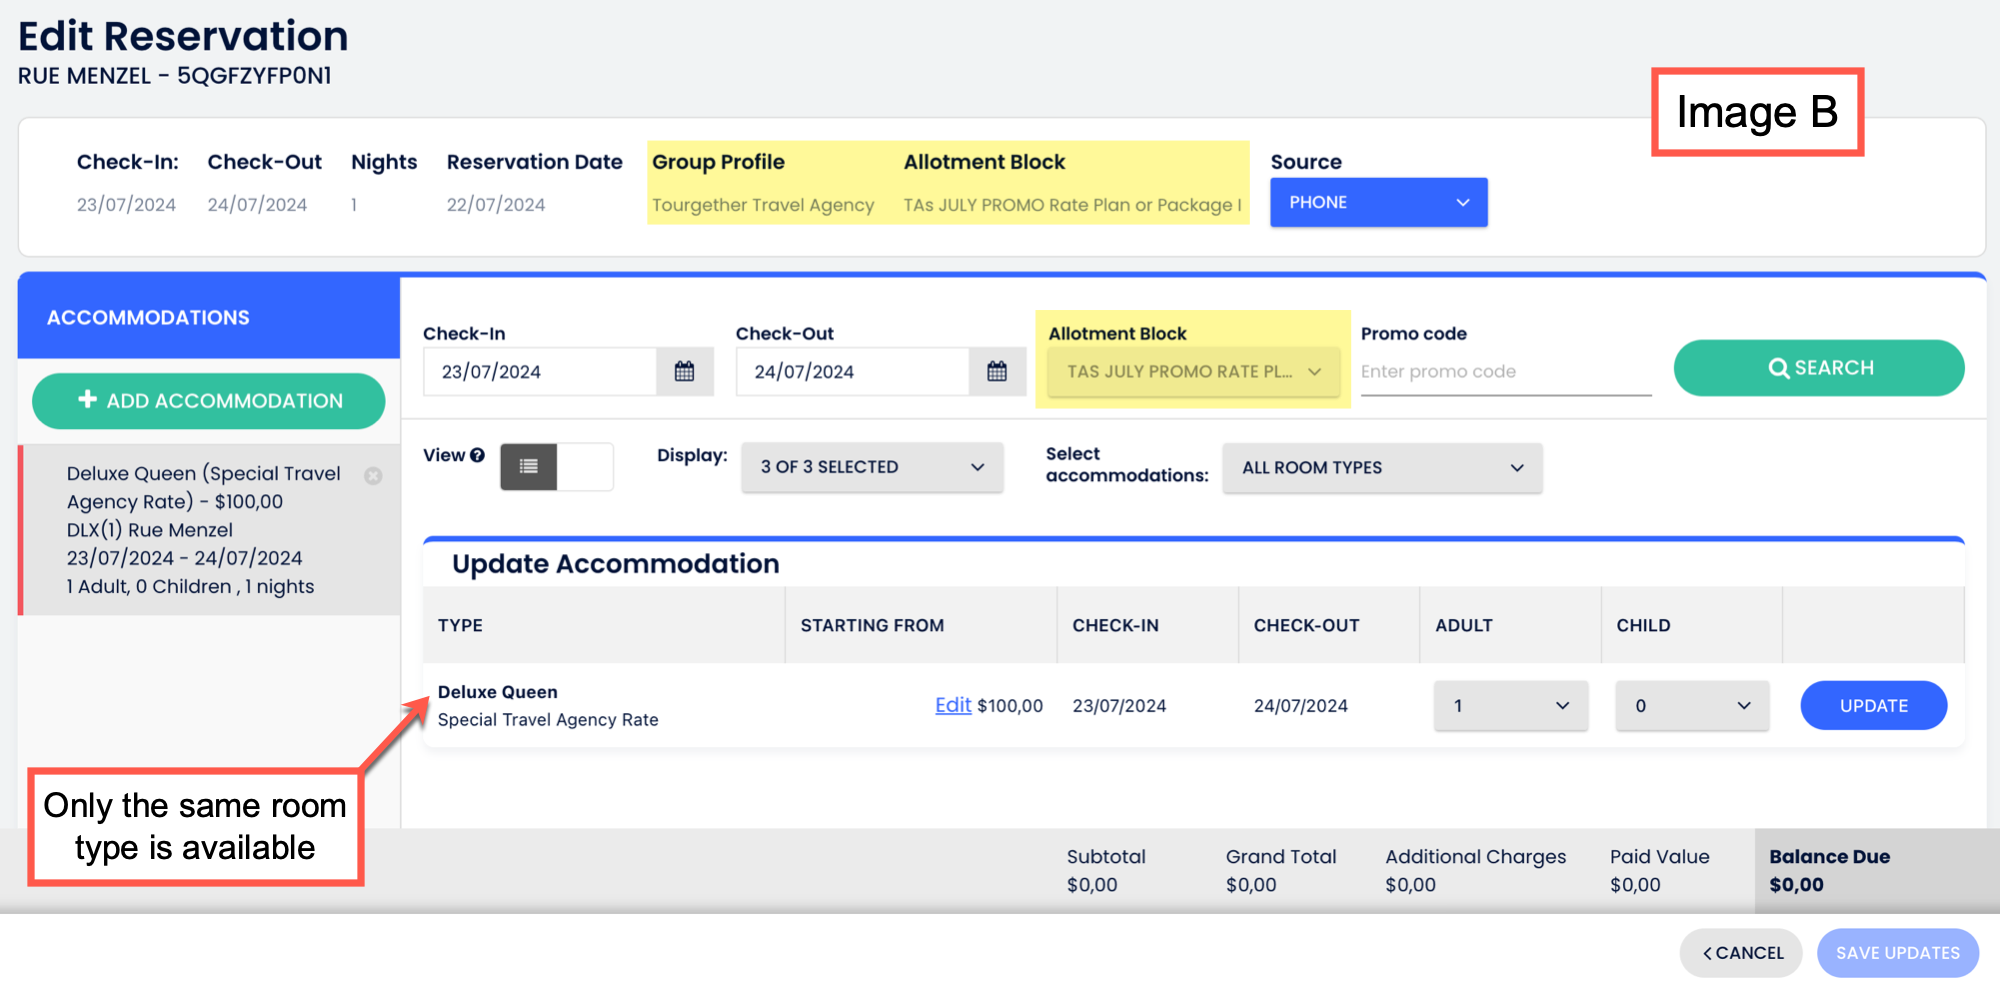2000x988 pixels.
Task: Select the list view icon
Action: point(529,467)
